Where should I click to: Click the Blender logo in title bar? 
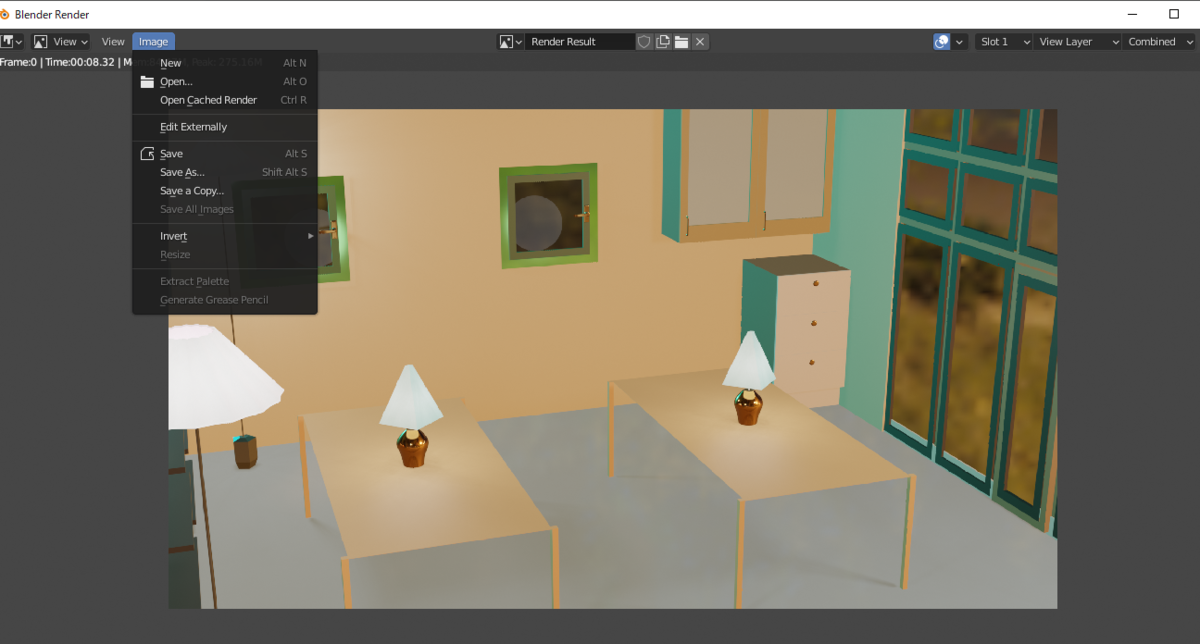[6, 14]
